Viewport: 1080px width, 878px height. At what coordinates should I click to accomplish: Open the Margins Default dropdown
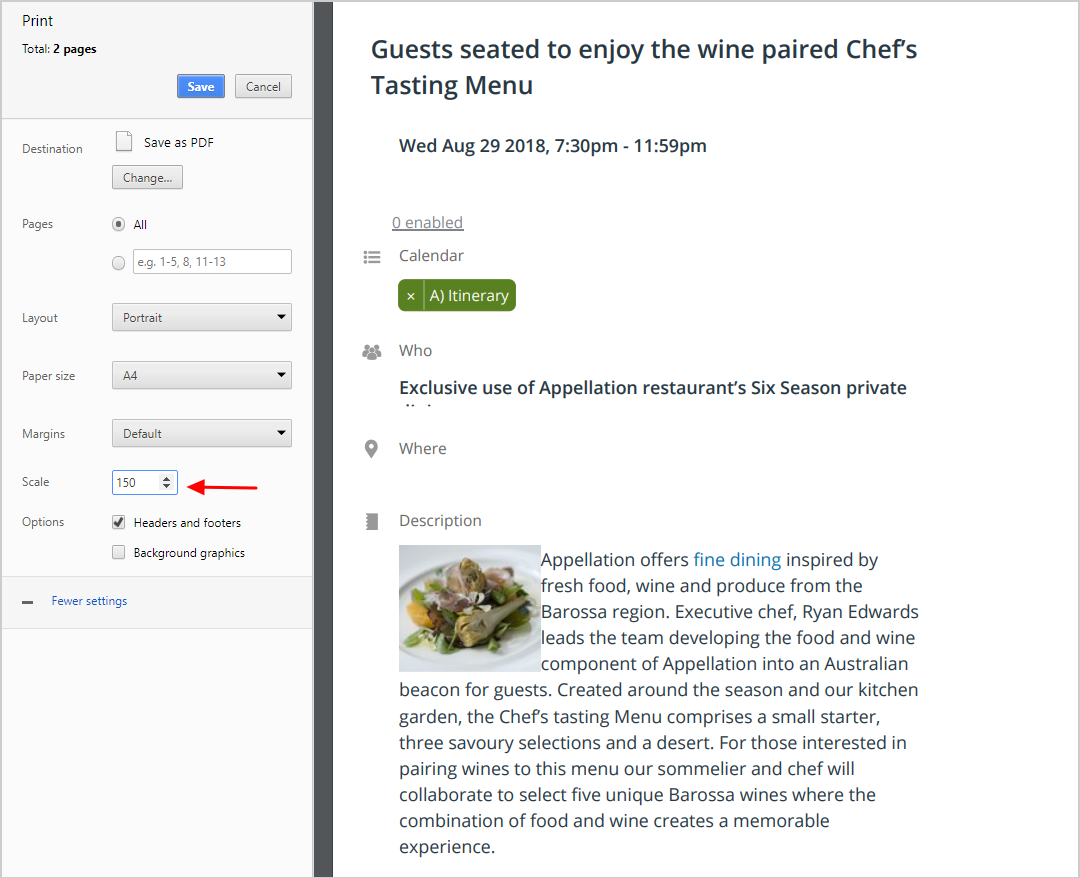coord(202,433)
